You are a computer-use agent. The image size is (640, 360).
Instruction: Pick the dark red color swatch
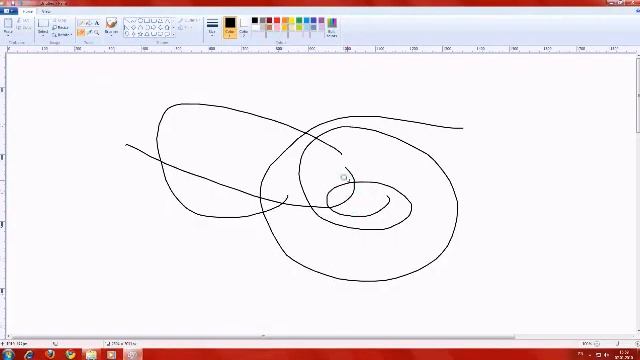pos(269,20)
